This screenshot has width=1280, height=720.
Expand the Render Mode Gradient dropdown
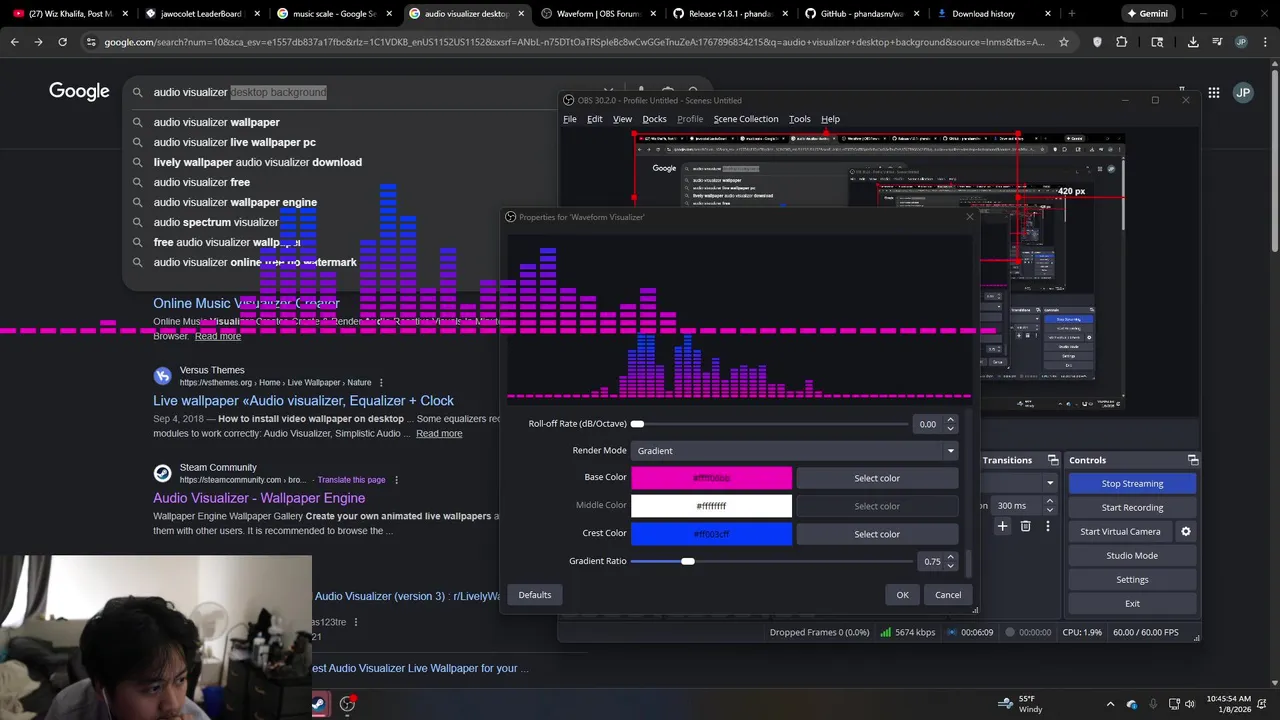794,451
